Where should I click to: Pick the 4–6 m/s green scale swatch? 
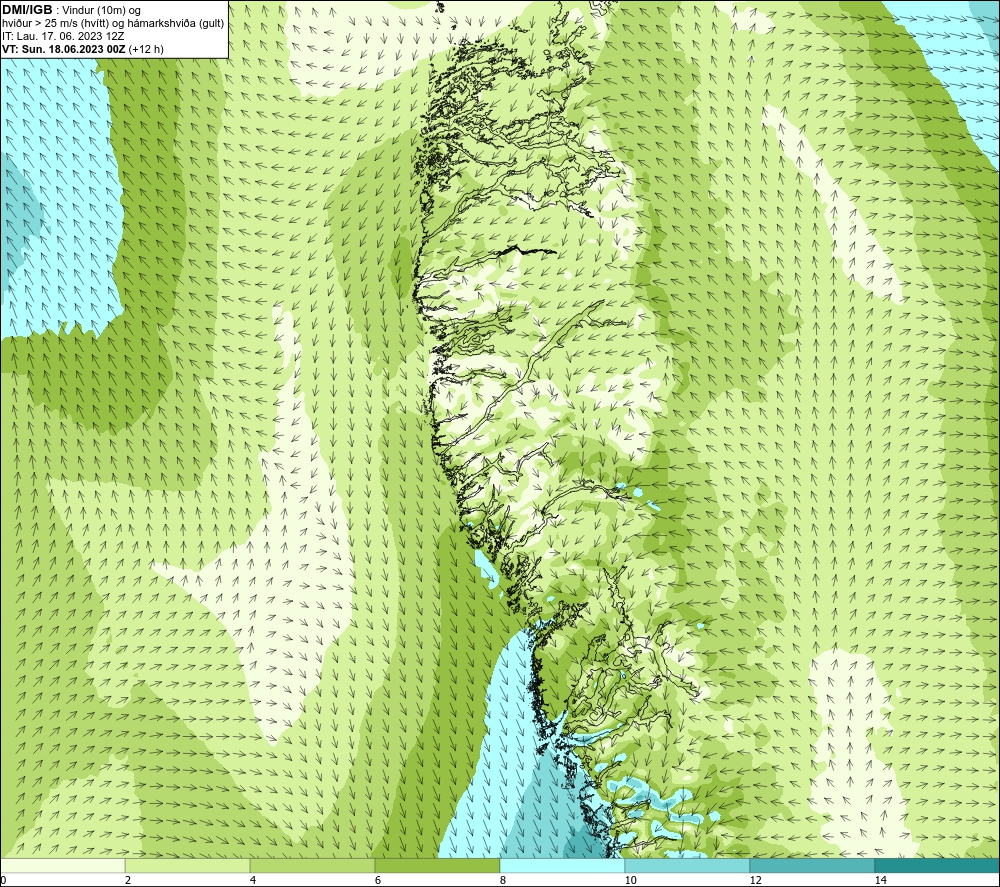312,865
